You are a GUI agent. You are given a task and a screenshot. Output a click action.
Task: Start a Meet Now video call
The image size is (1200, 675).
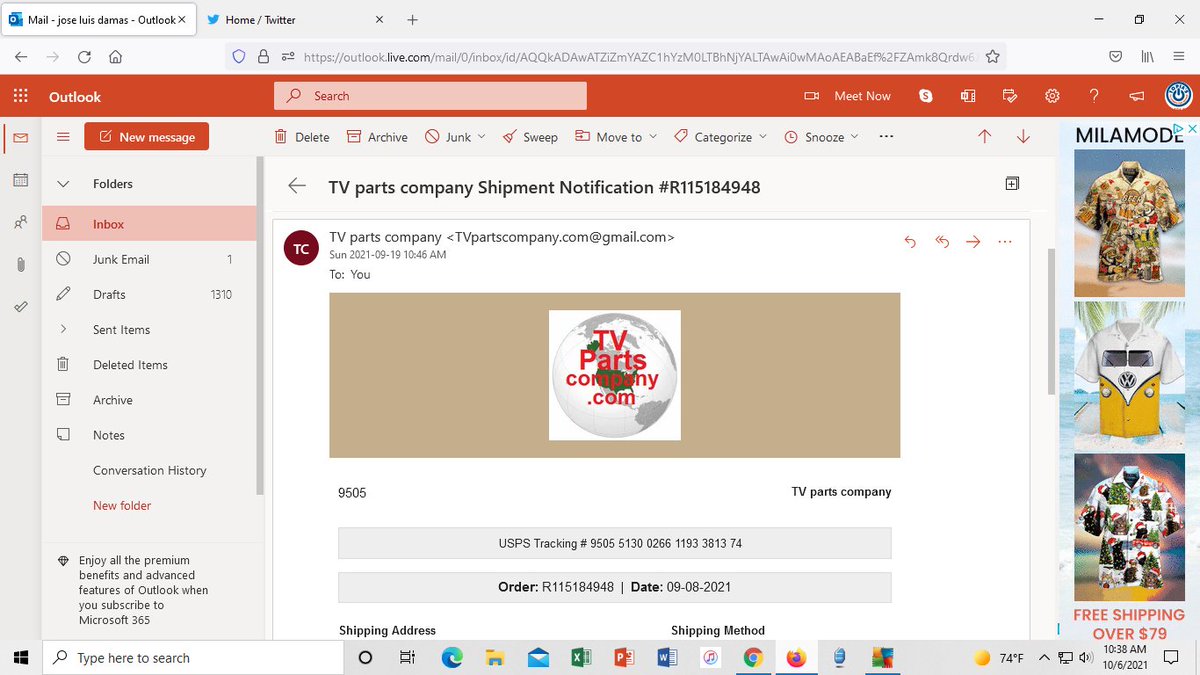848,96
